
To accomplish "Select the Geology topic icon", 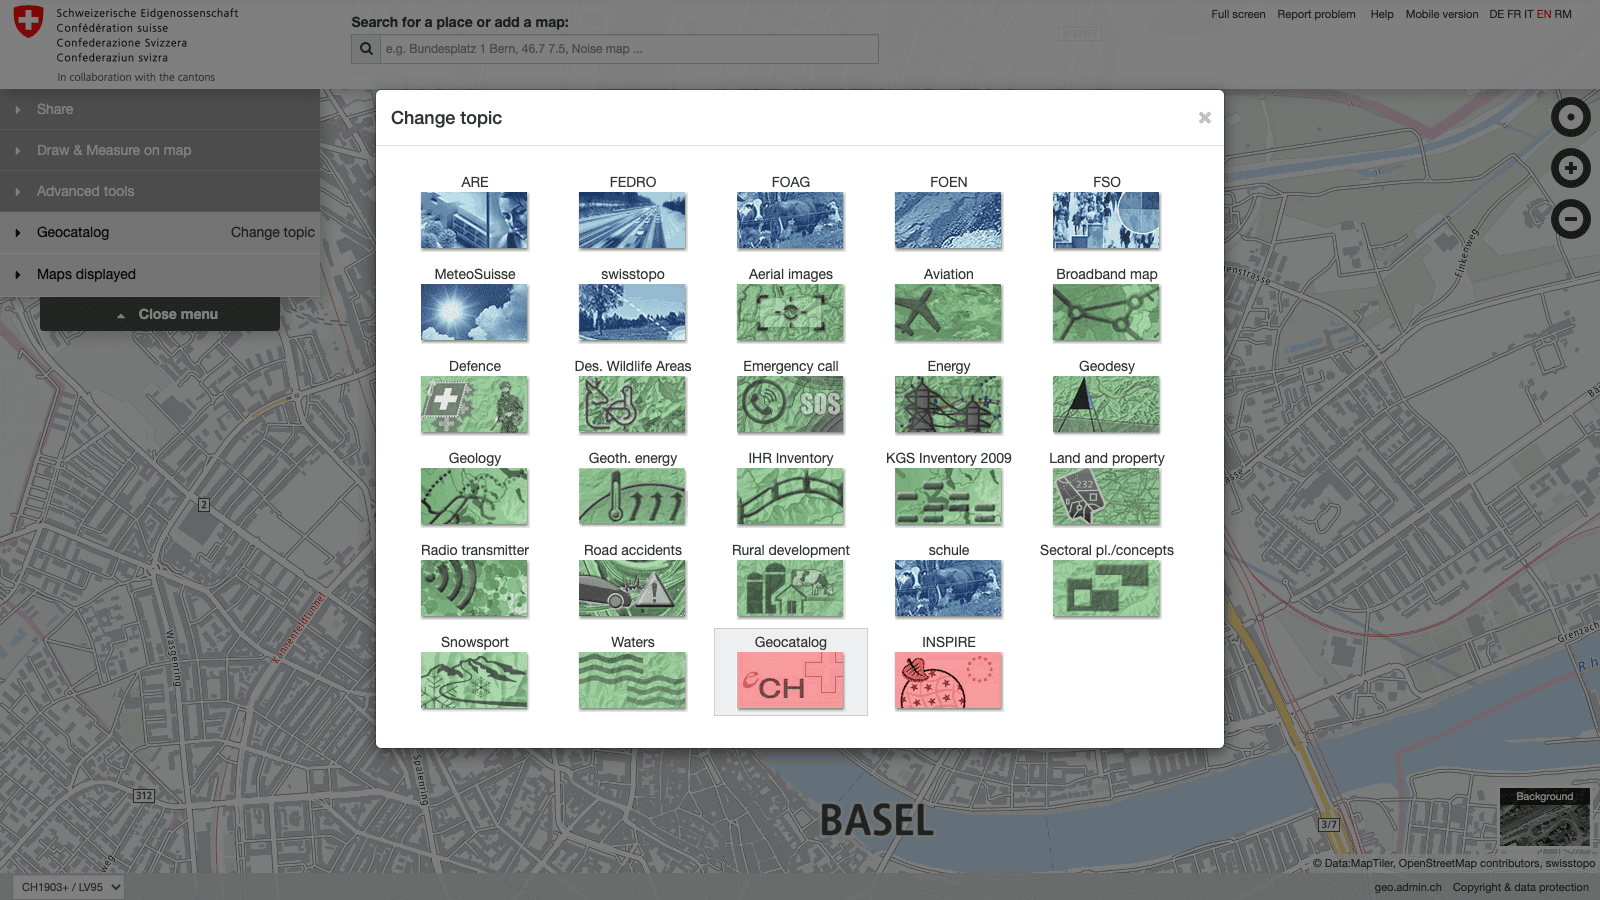I will 474,496.
